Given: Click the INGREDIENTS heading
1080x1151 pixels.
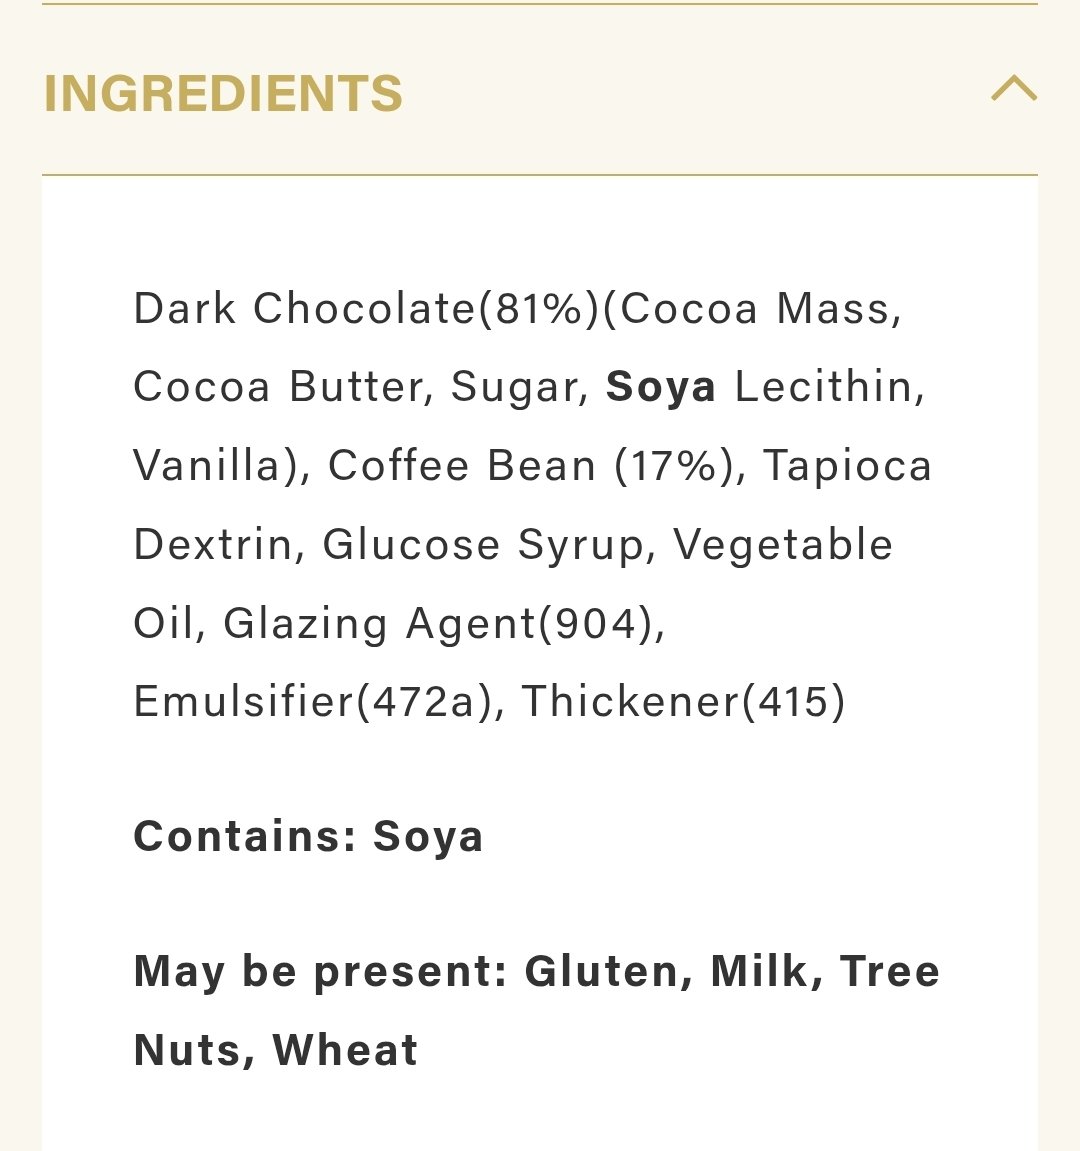Looking at the screenshot, I should (223, 94).
